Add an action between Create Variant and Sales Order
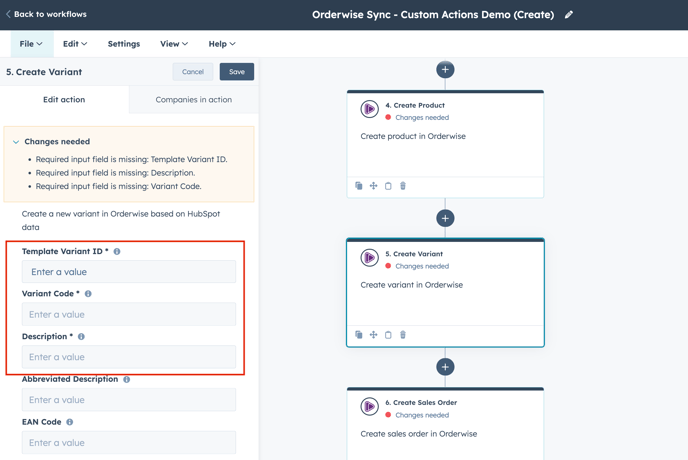 (445, 367)
